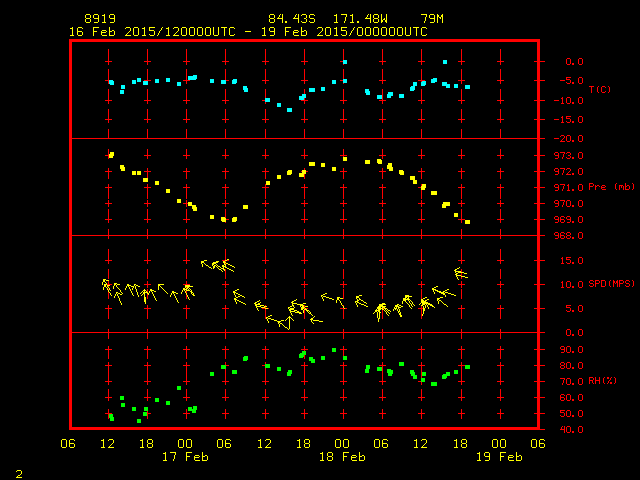Click the 972.0 pressure tick value
The width and height of the screenshot is (640, 480).
click(569, 171)
